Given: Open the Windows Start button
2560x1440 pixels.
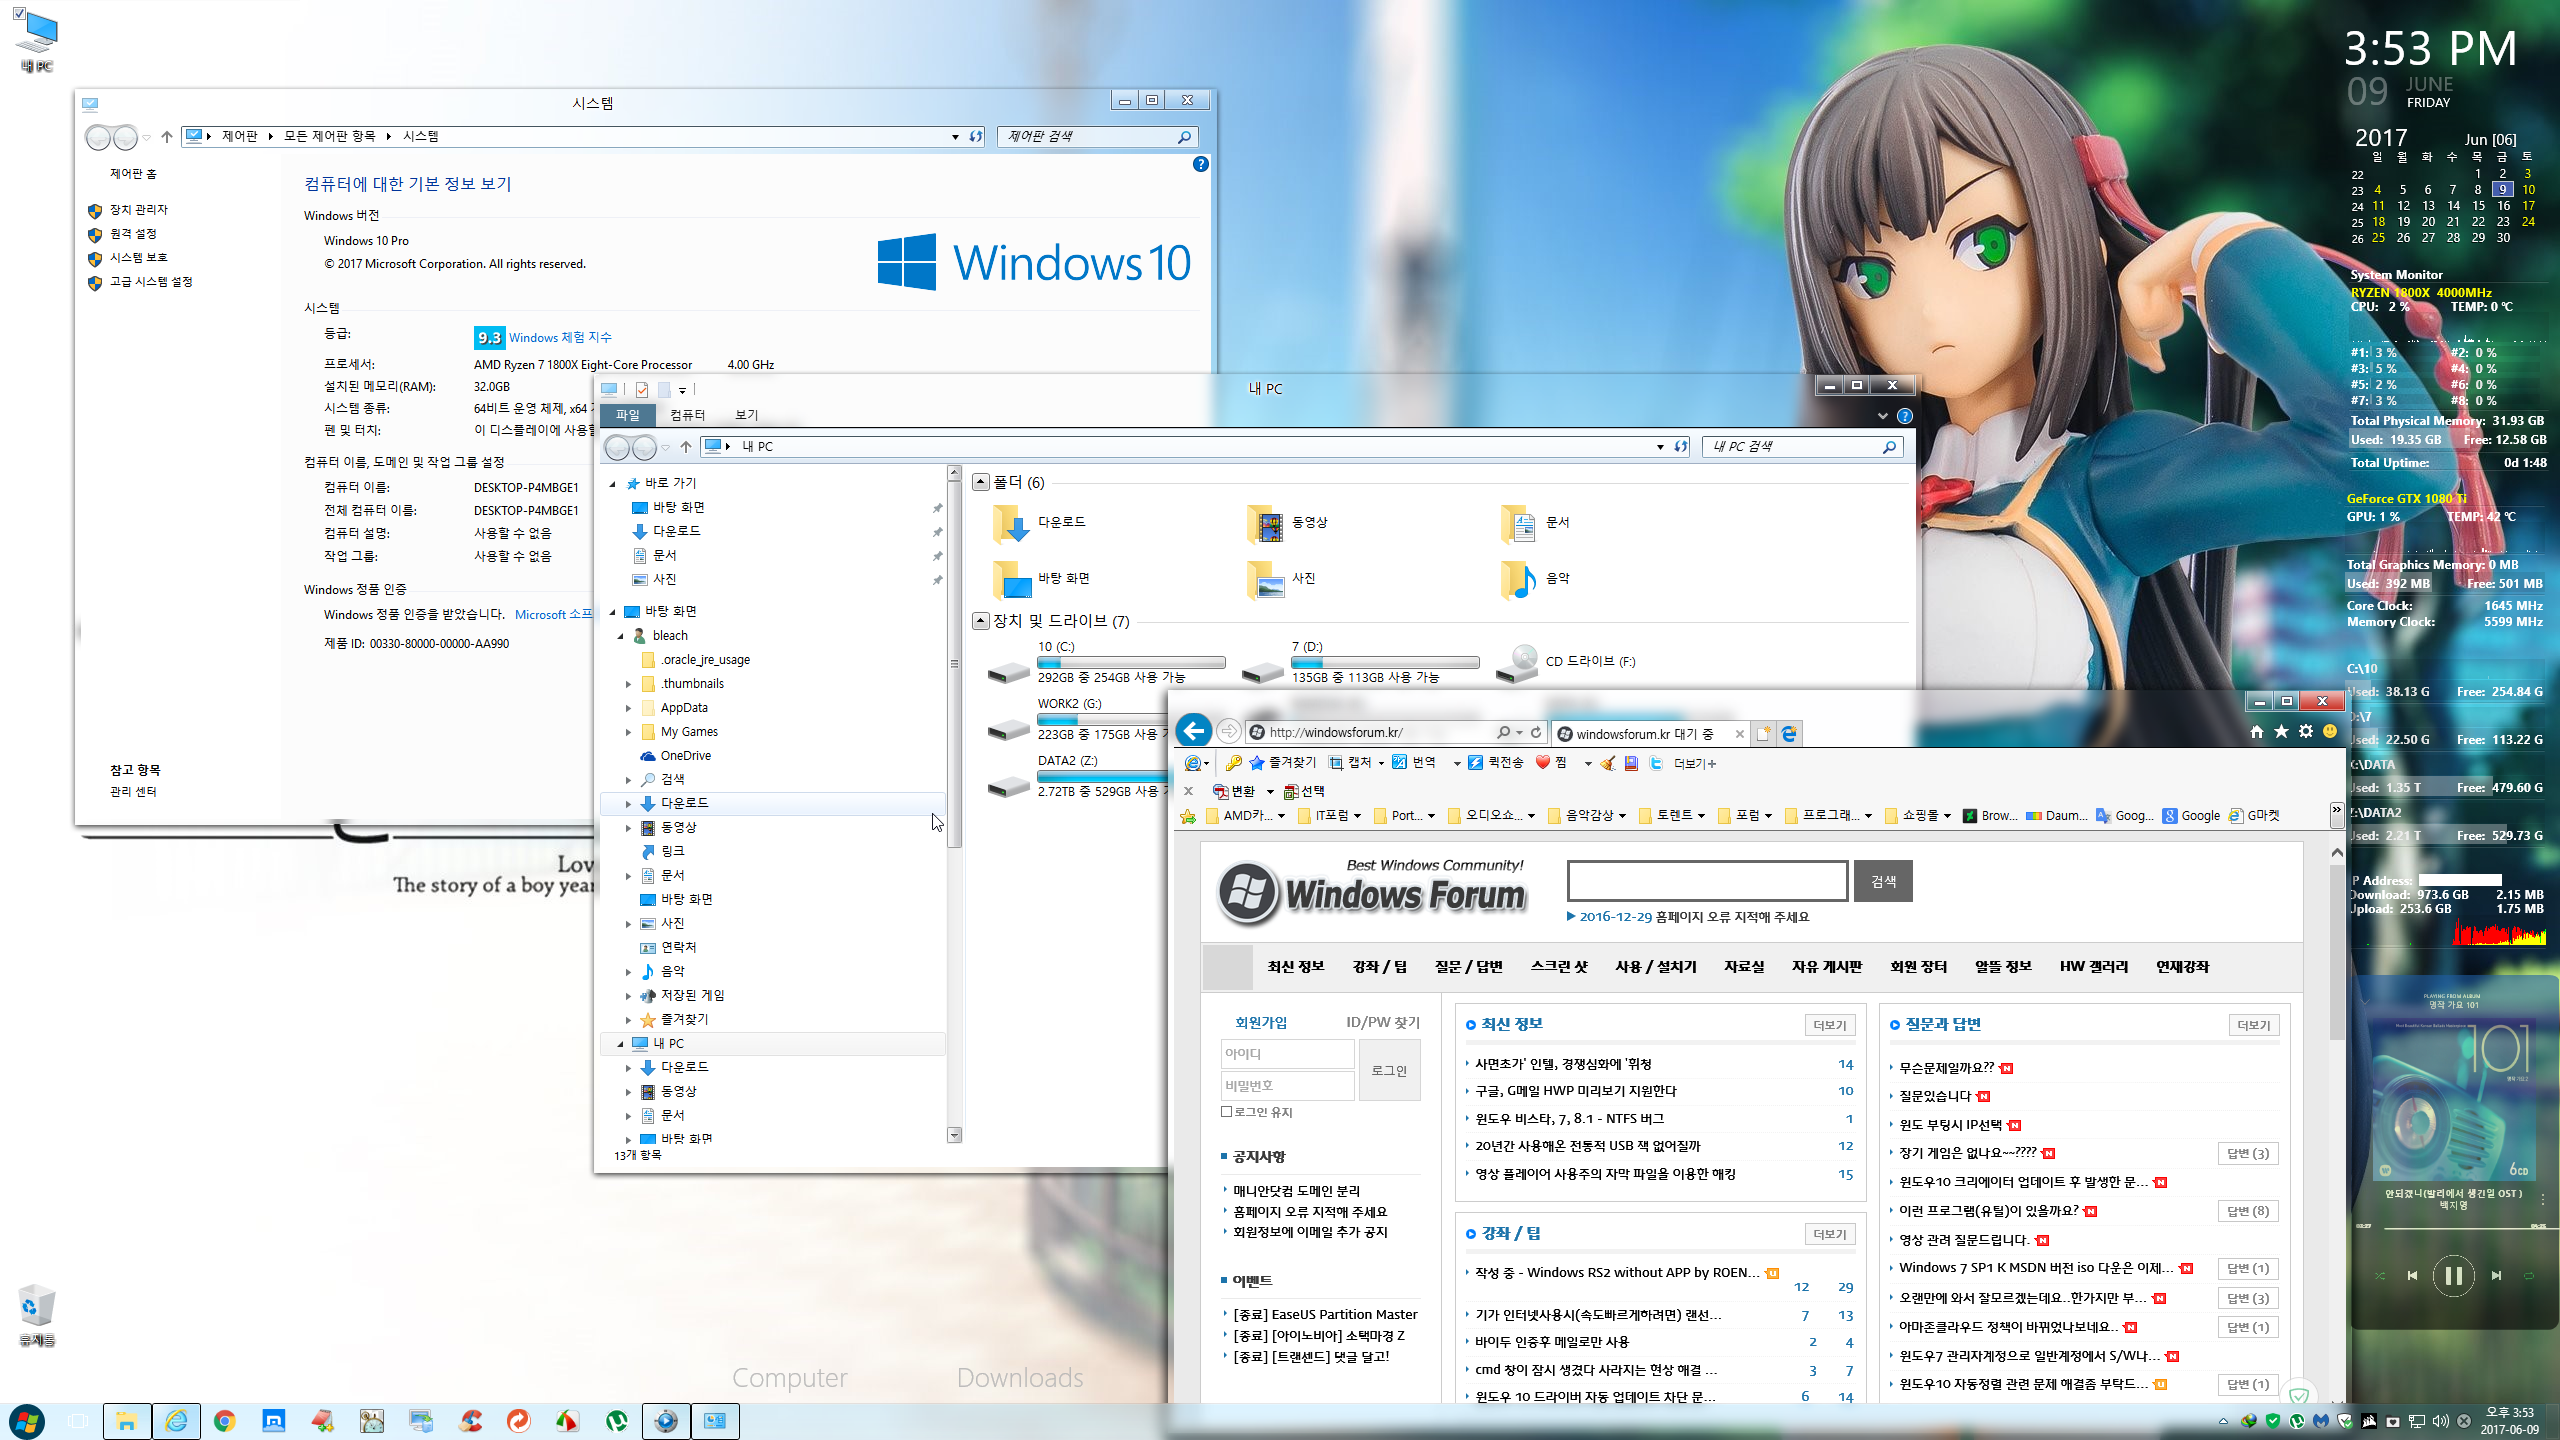Looking at the screenshot, I should click(x=27, y=1421).
